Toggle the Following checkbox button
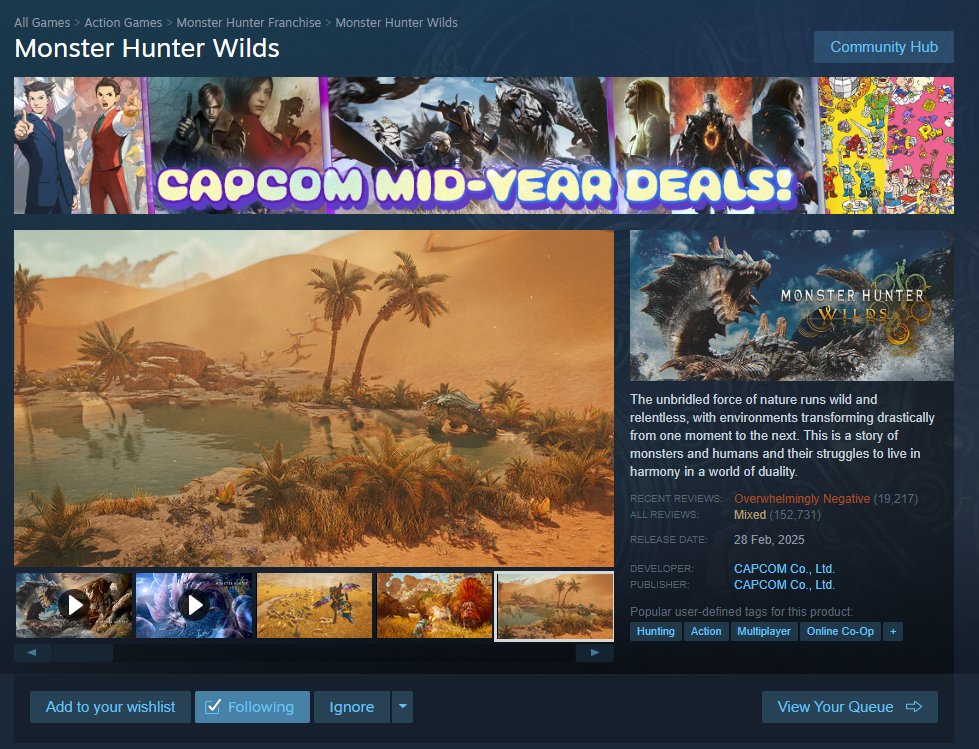Viewport: 979px width, 749px height. pos(252,707)
